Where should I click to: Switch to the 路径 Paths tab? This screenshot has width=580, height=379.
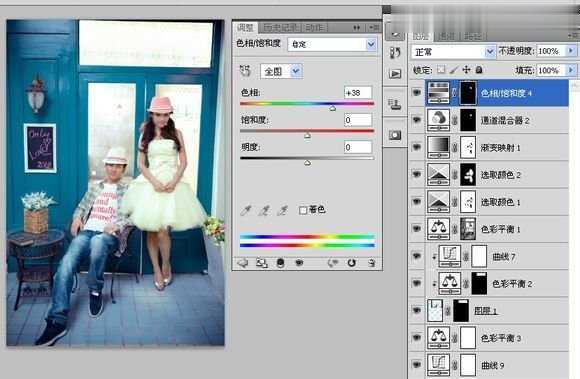tap(473, 36)
